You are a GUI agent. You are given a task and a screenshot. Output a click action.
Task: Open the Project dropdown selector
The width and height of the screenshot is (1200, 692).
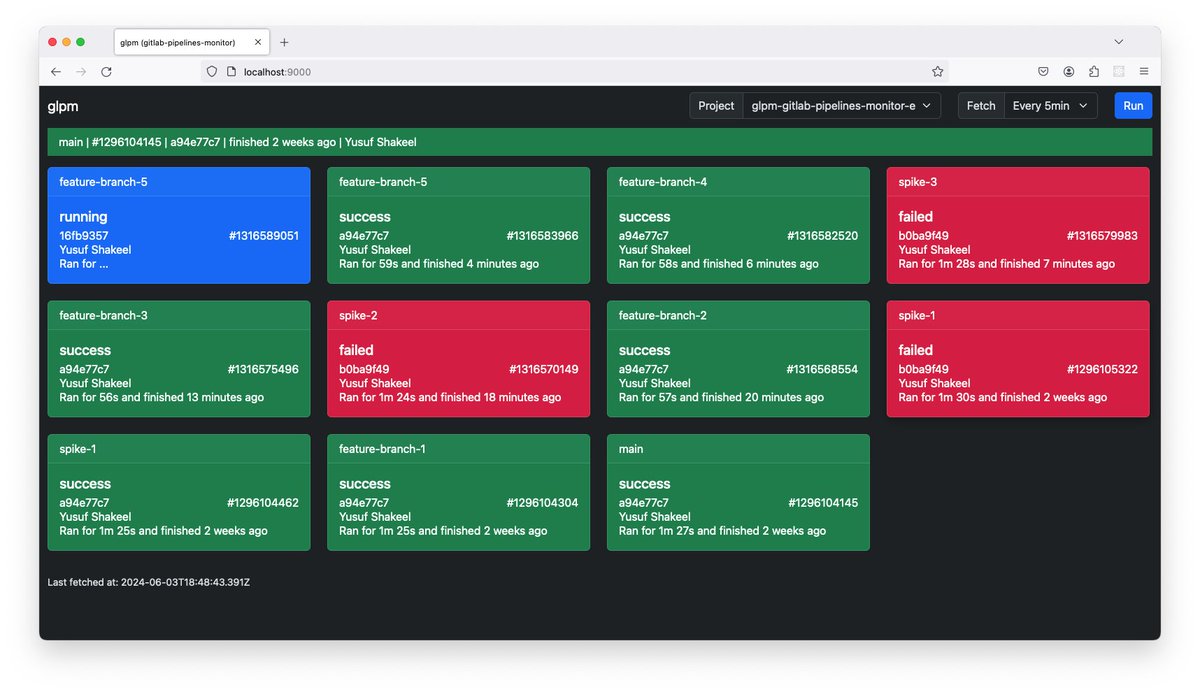(841, 106)
